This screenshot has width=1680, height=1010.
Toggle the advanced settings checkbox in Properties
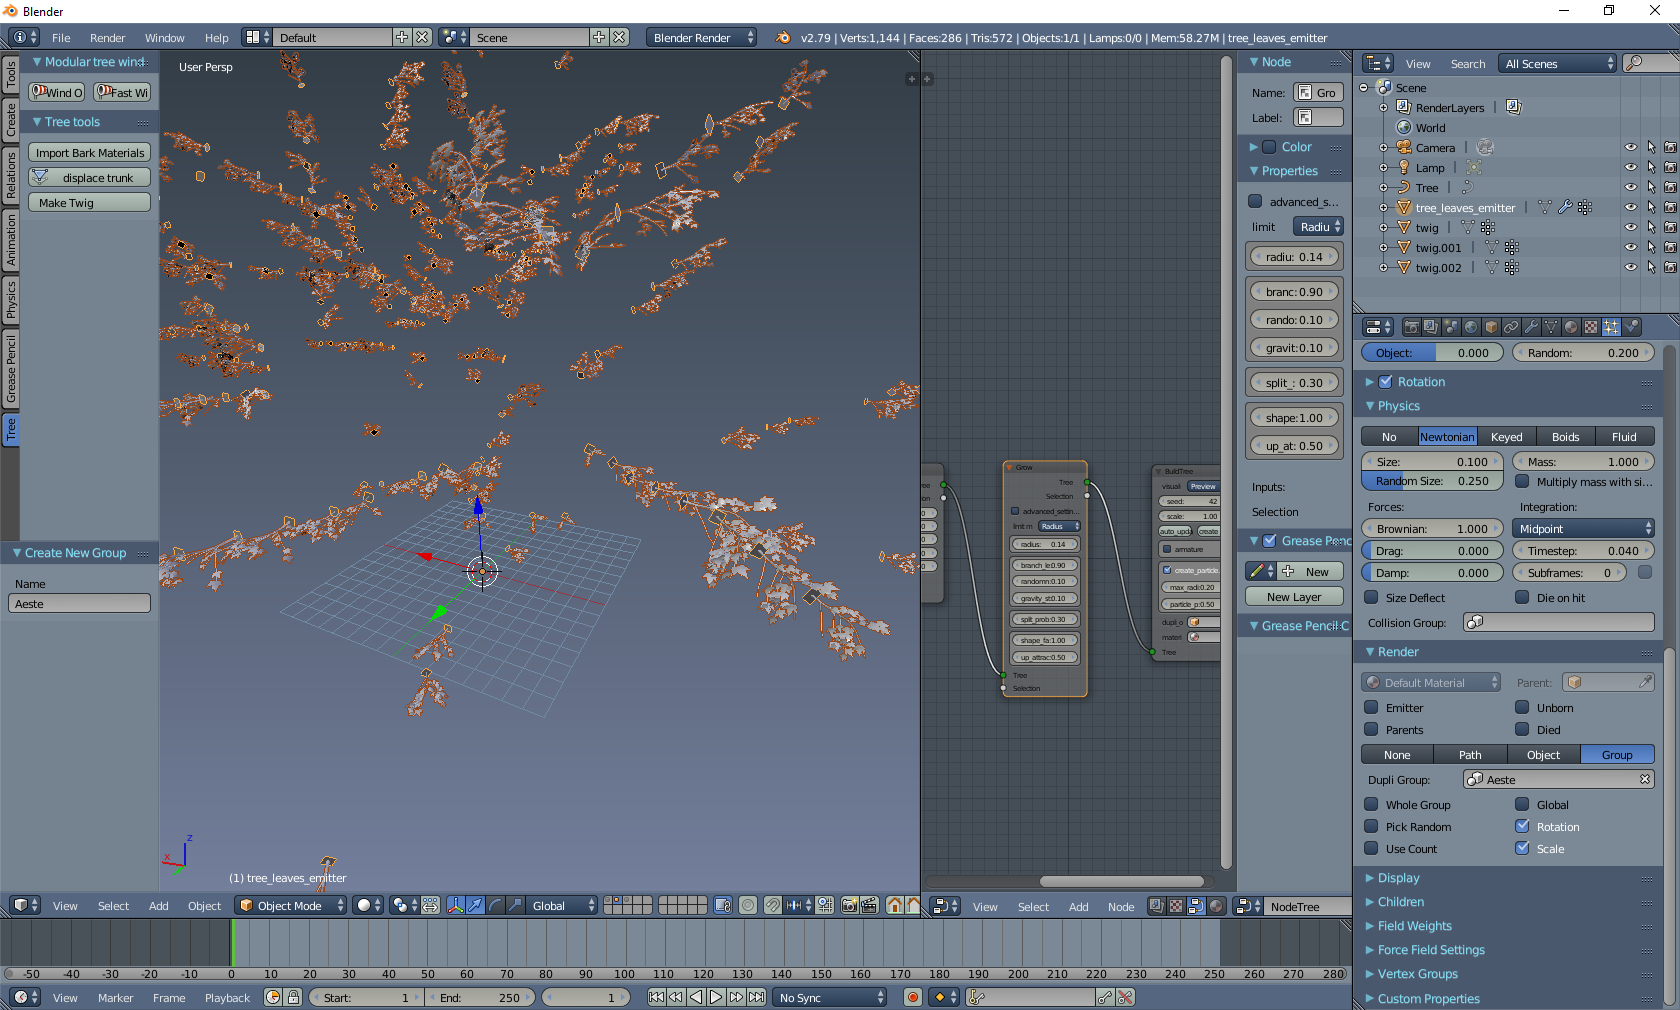pos(1255,201)
